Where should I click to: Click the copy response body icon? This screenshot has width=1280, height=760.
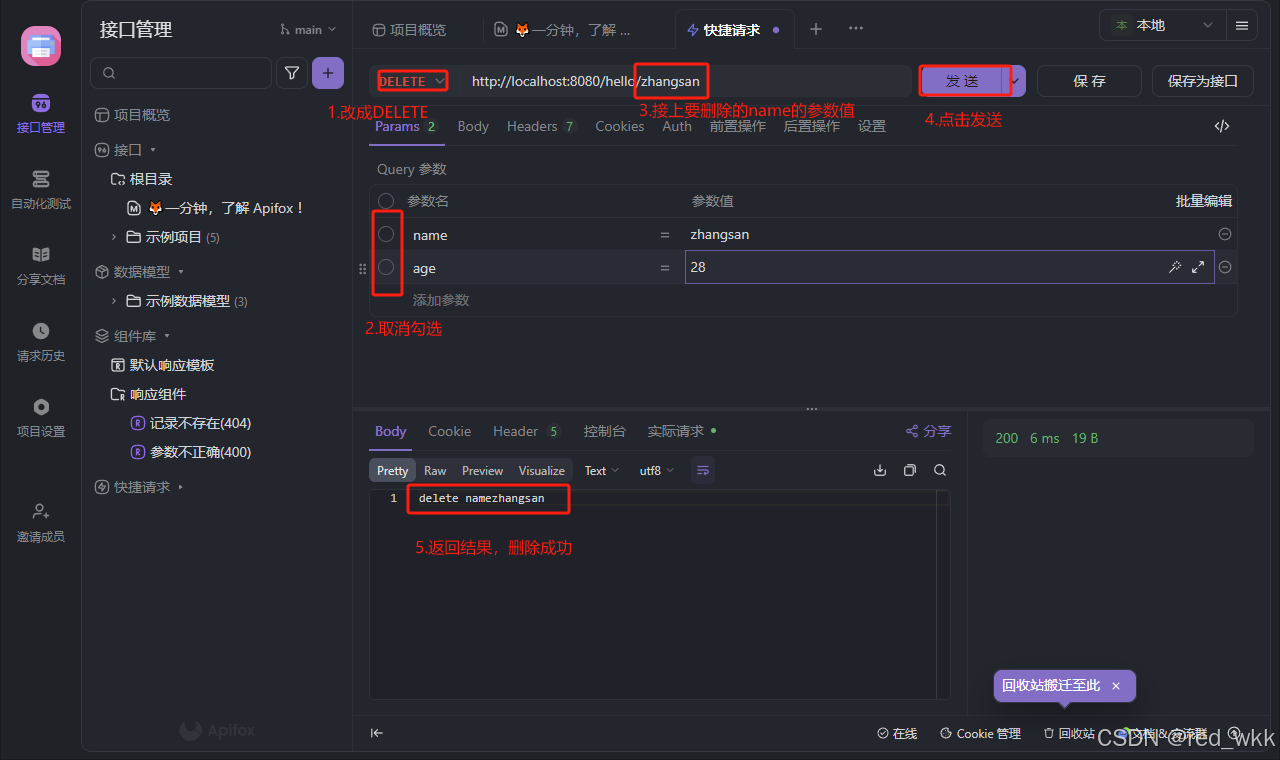908,470
